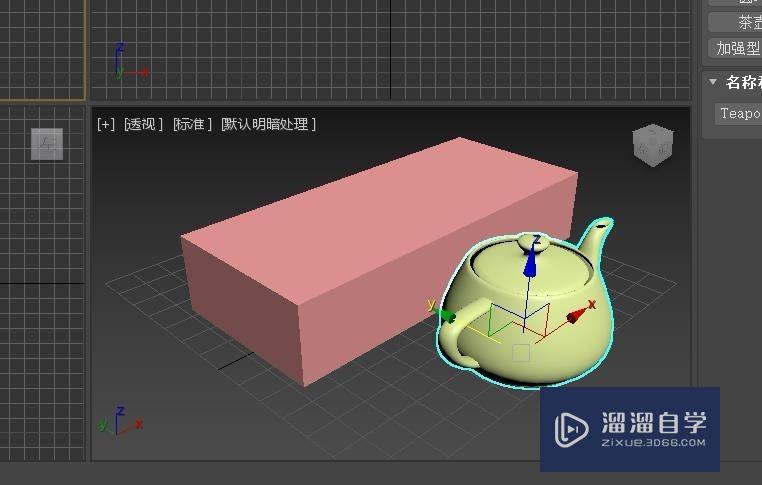Image resolution: width=762 pixels, height=485 pixels.
Task: Click the red X axis arrow of gizmo
Action: 578,315
